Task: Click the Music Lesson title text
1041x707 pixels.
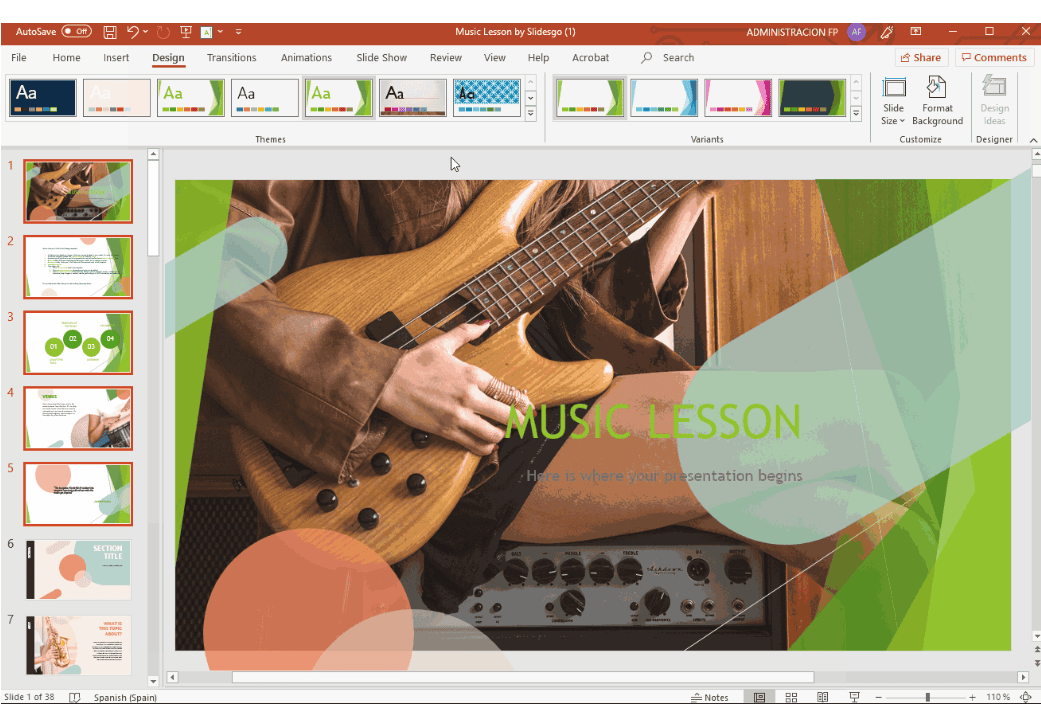Action: pyautogui.click(x=653, y=421)
